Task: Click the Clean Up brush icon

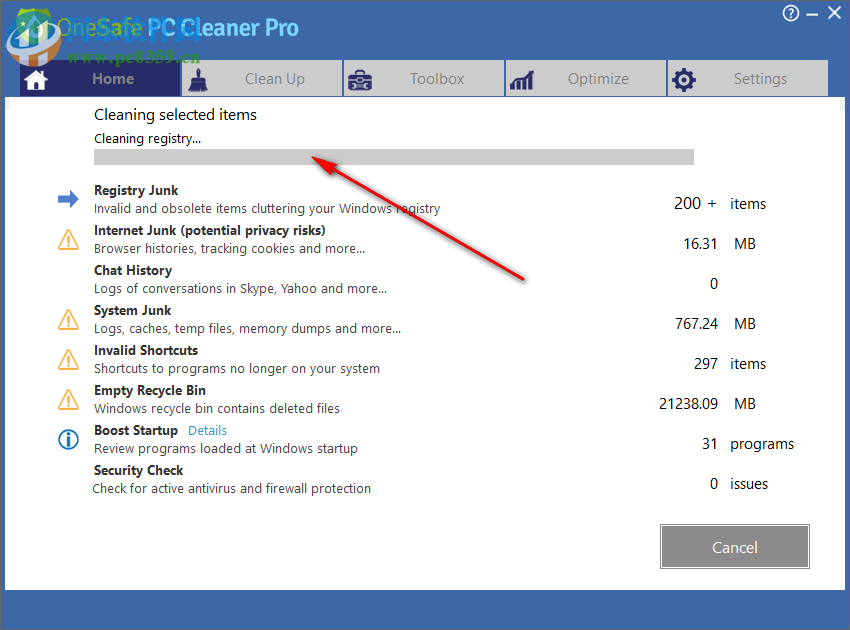Action: tap(197, 78)
